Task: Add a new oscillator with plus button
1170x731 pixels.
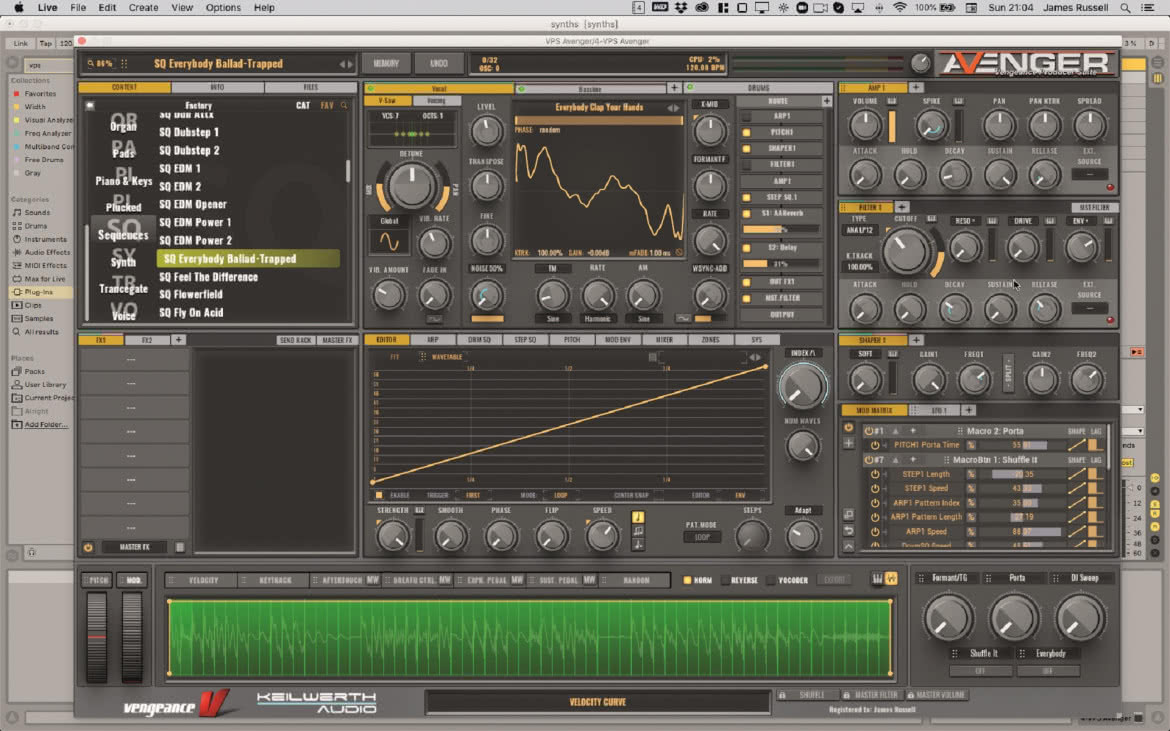Action: (x=674, y=88)
